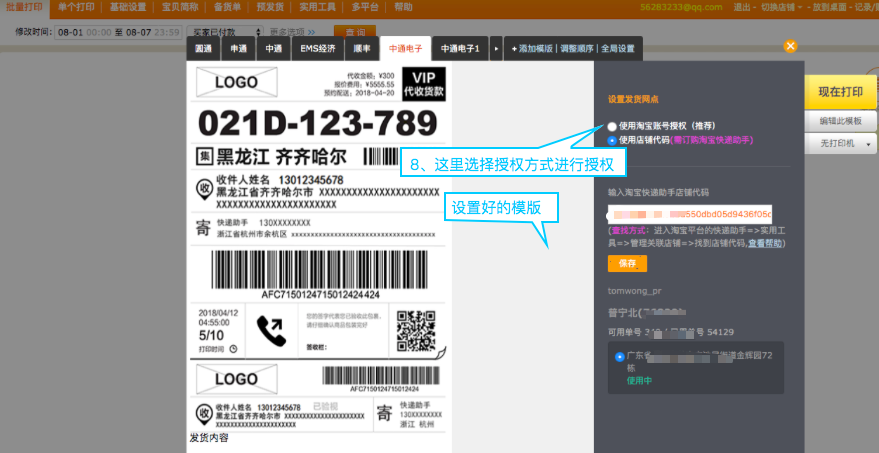
Task: Click the phone icon on label preview
Action: coord(271,329)
